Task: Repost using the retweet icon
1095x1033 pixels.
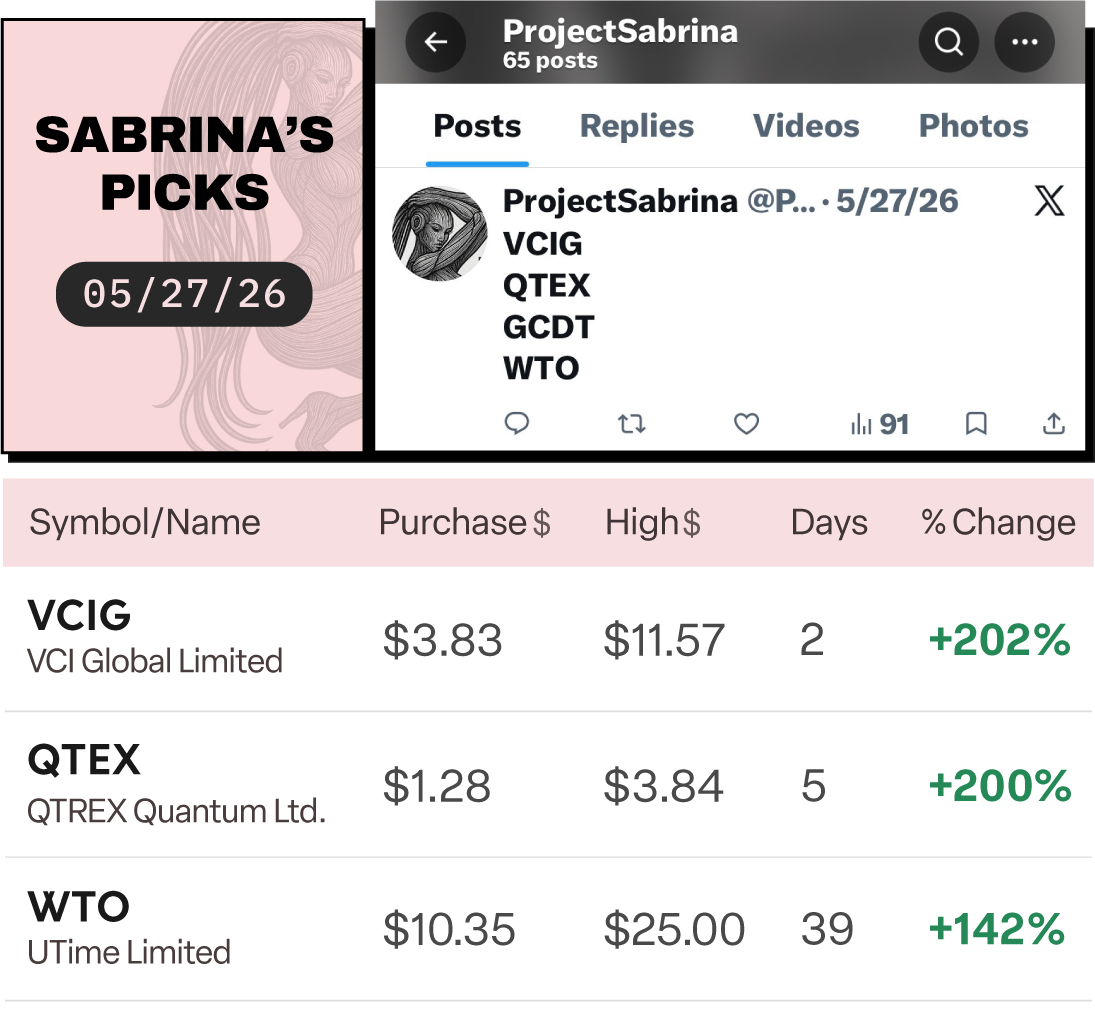Action: 631,423
